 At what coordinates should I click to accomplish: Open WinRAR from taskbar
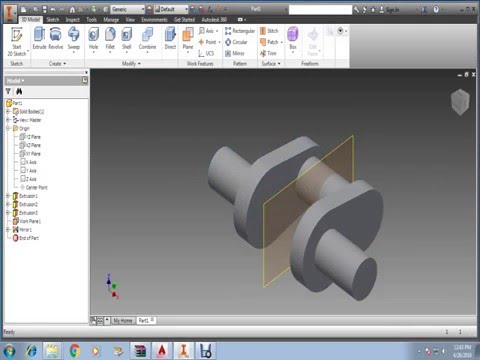(x=140, y=351)
